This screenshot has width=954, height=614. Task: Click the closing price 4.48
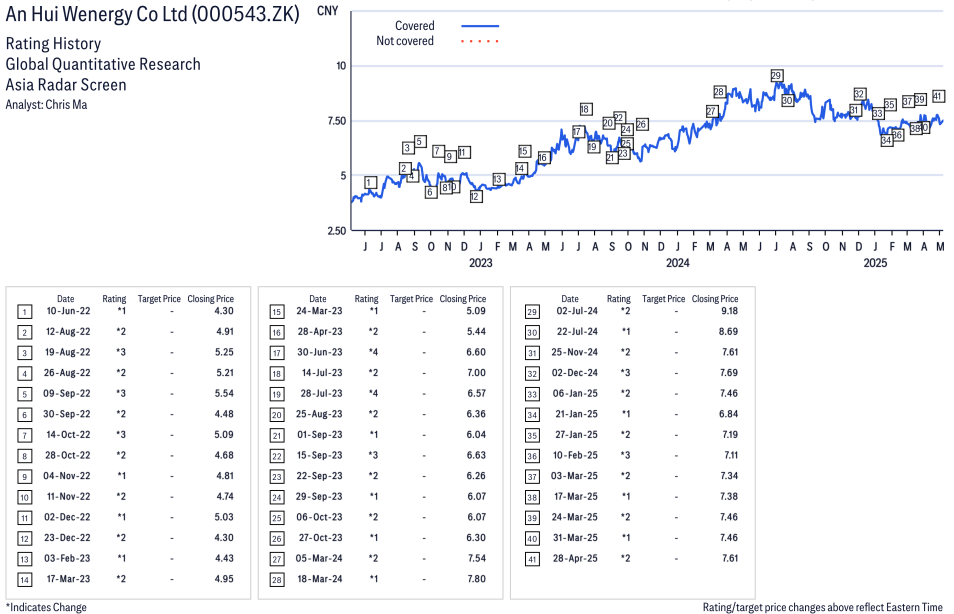tap(224, 414)
